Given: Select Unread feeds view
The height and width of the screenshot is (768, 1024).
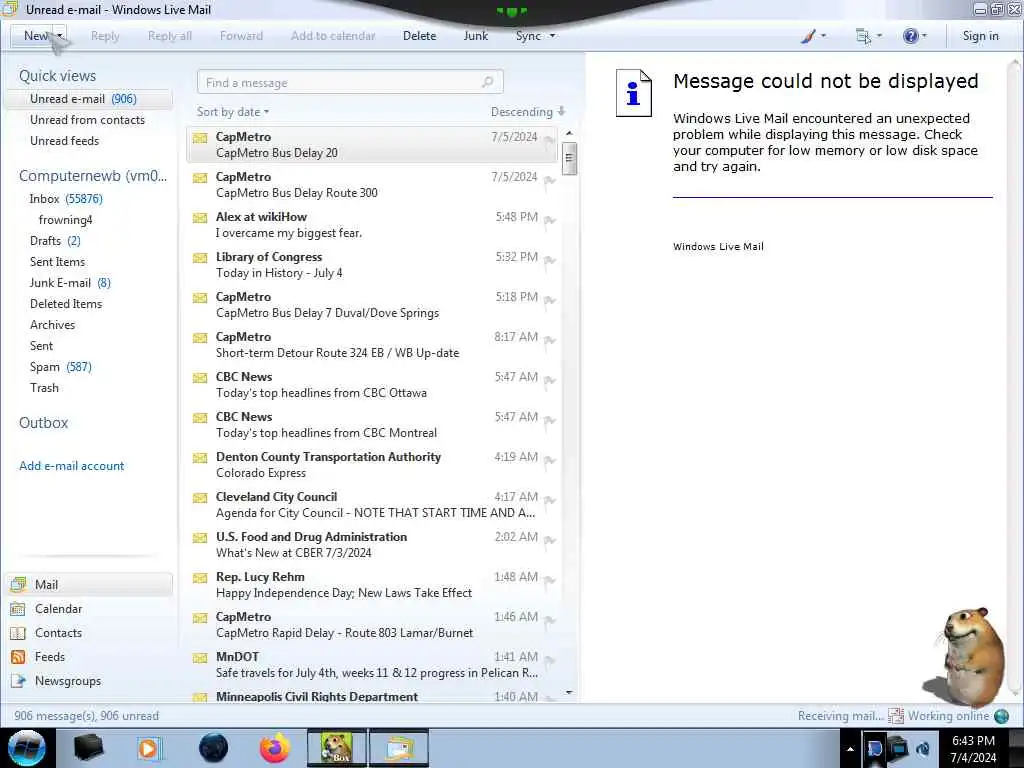Looking at the screenshot, I should (x=65, y=141).
